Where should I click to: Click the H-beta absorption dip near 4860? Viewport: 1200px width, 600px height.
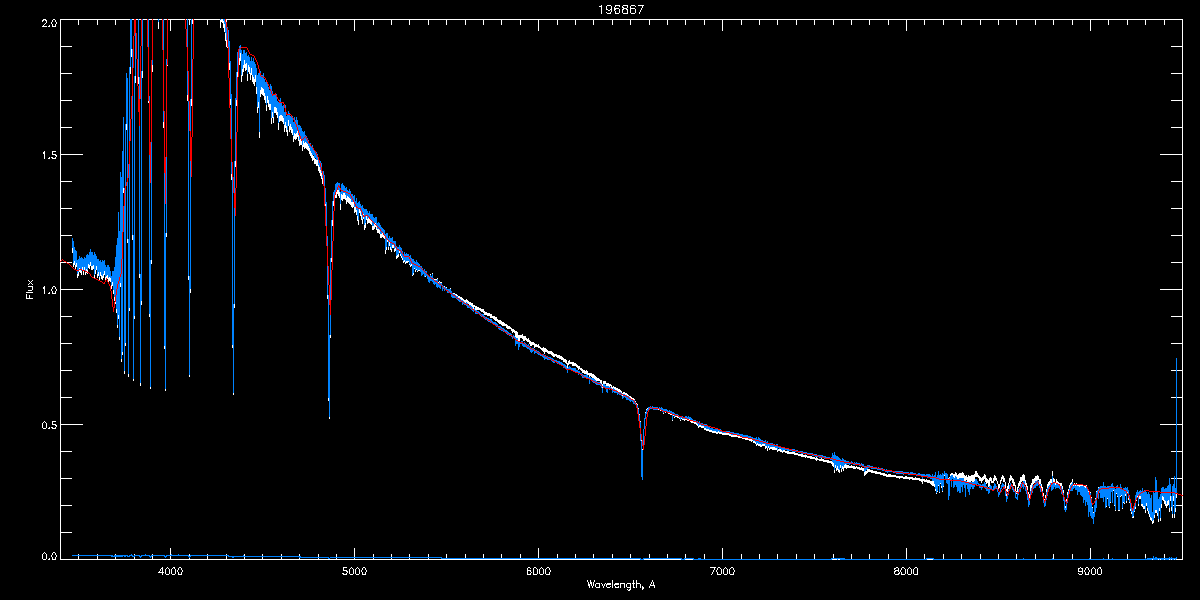329,300
